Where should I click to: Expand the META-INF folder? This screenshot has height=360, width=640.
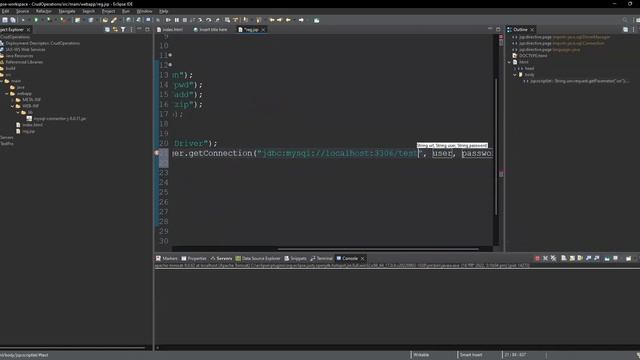13,100
